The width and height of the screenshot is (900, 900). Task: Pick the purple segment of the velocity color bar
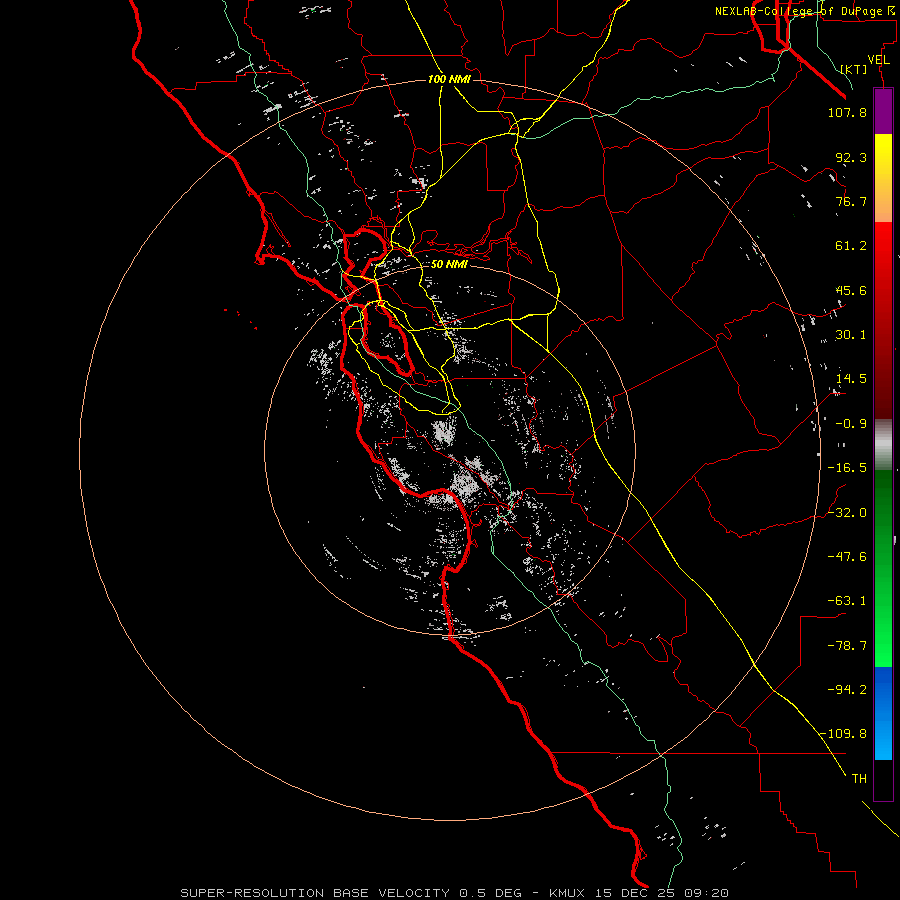883,112
